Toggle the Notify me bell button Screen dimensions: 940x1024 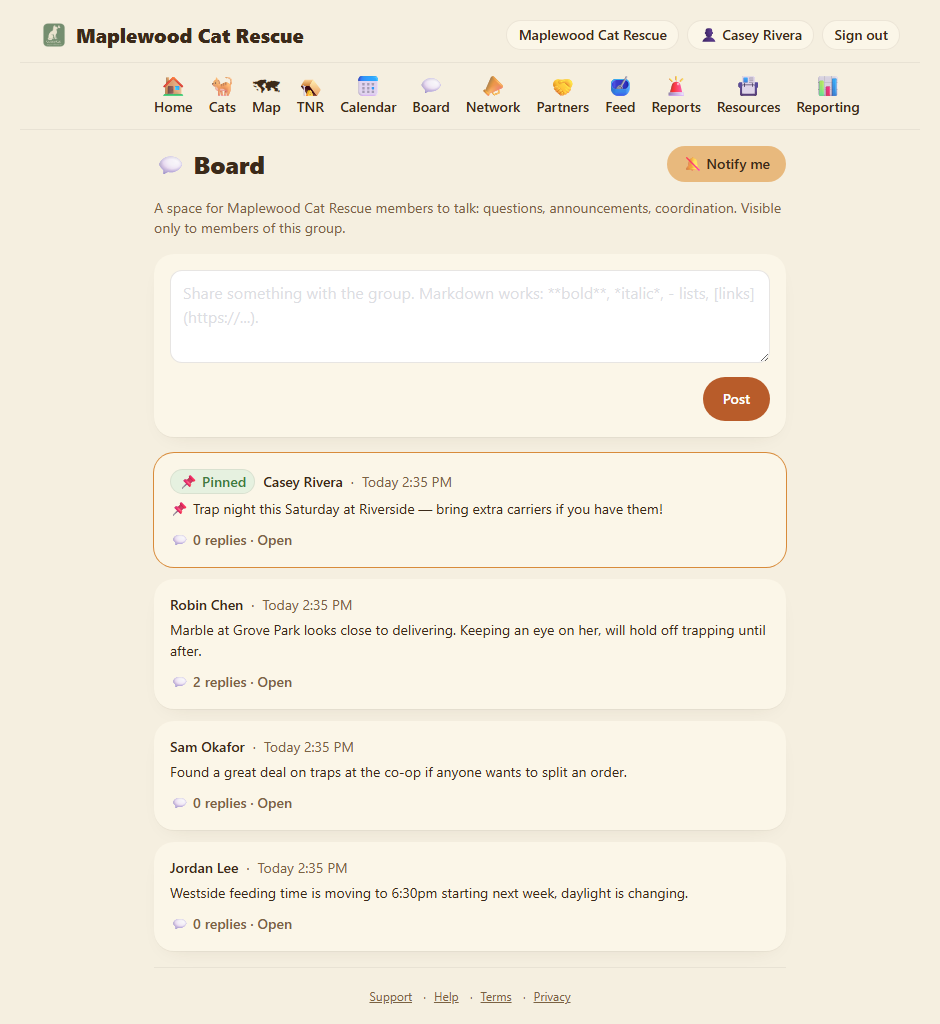[x=726, y=164]
